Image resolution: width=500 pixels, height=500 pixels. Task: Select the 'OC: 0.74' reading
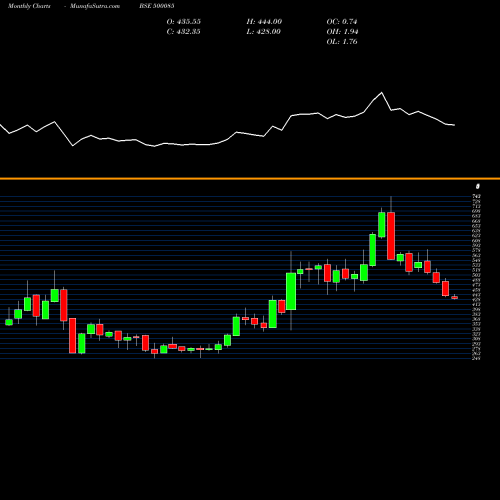click(342, 22)
